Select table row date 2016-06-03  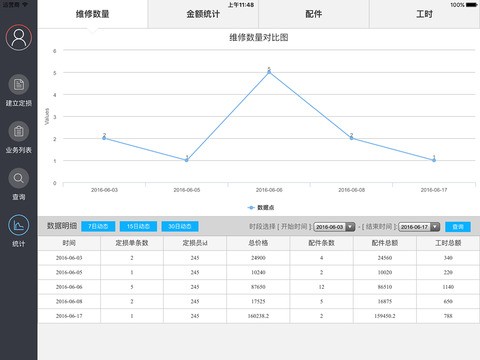point(69,258)
